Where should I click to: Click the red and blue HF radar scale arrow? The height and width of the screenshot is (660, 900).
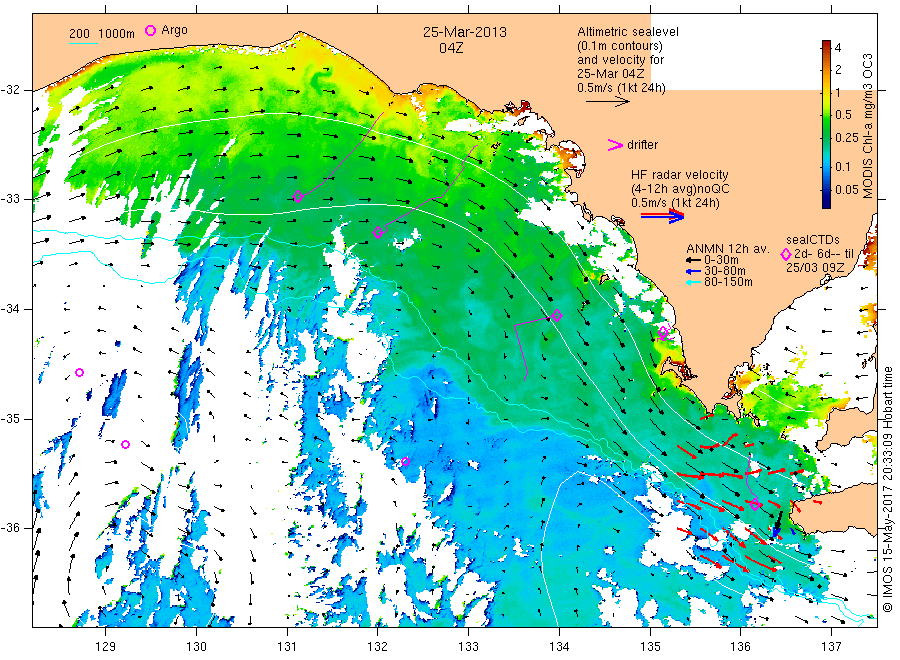pyautogui.click(x=662, y=216)
